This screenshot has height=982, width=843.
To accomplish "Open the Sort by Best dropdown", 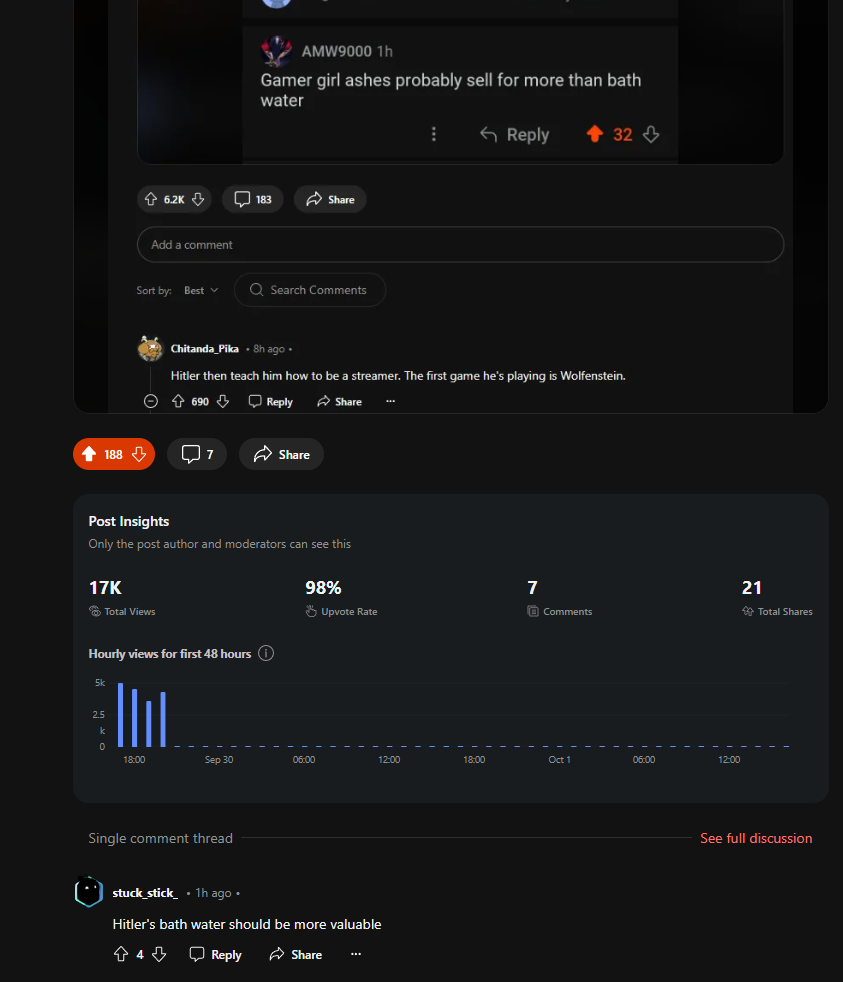I will click(201, 290).
